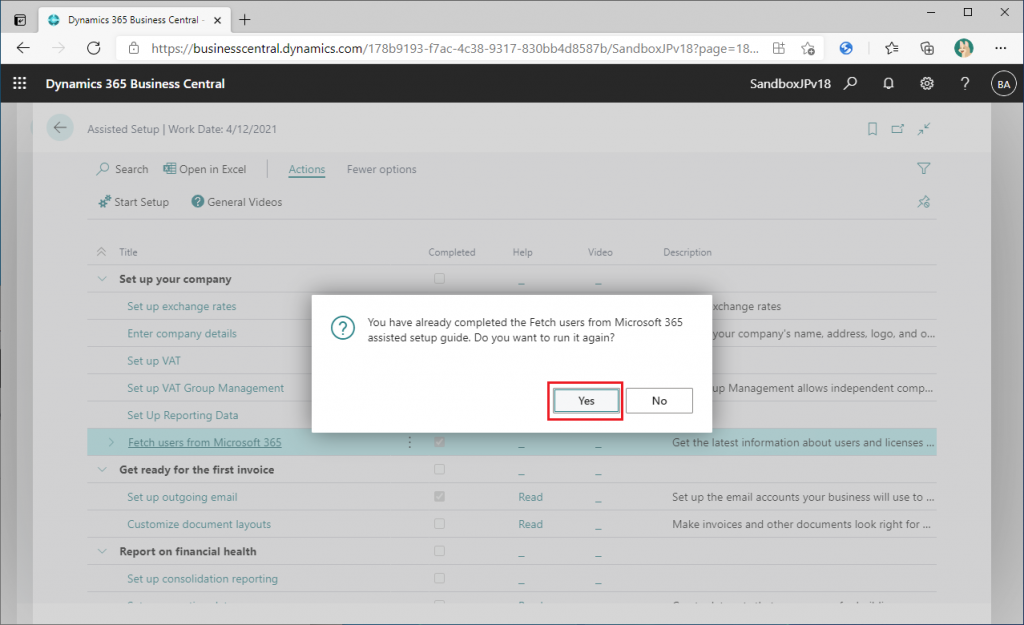The height and width of the screenshot is (625, 1024).
Task: Open the browser Settings and more menu
Action: [1000, 48]
